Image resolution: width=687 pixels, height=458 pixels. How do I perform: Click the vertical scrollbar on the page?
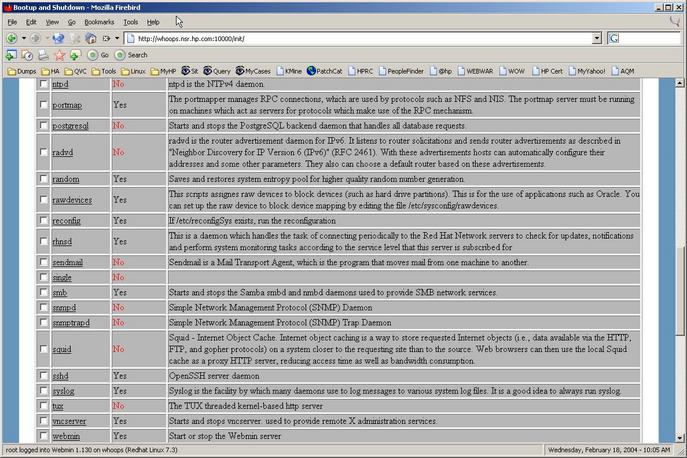tap(677, 250)
